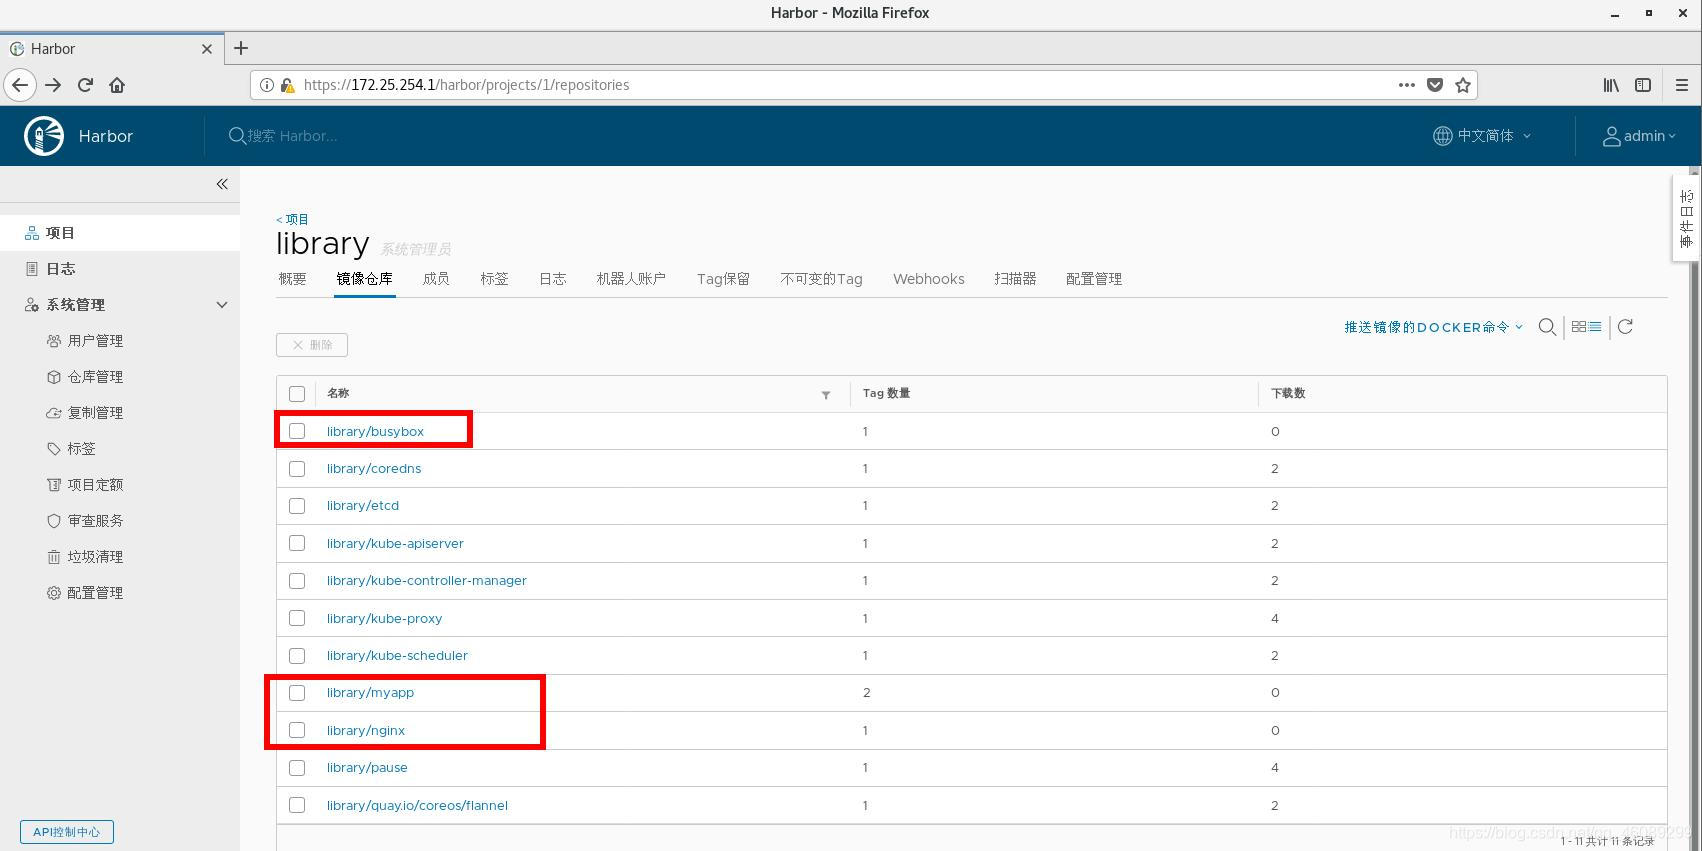Open 配置管理 in the sidebar

(x=95, y=593)
